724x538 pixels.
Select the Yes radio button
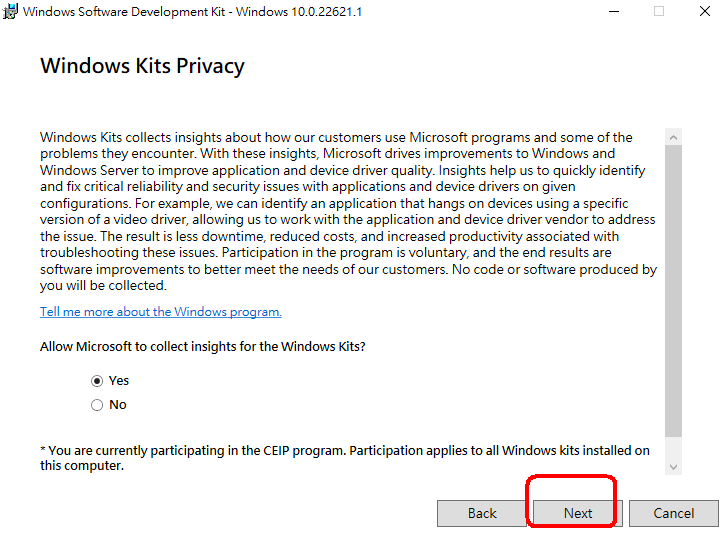[x=97, y=381]
